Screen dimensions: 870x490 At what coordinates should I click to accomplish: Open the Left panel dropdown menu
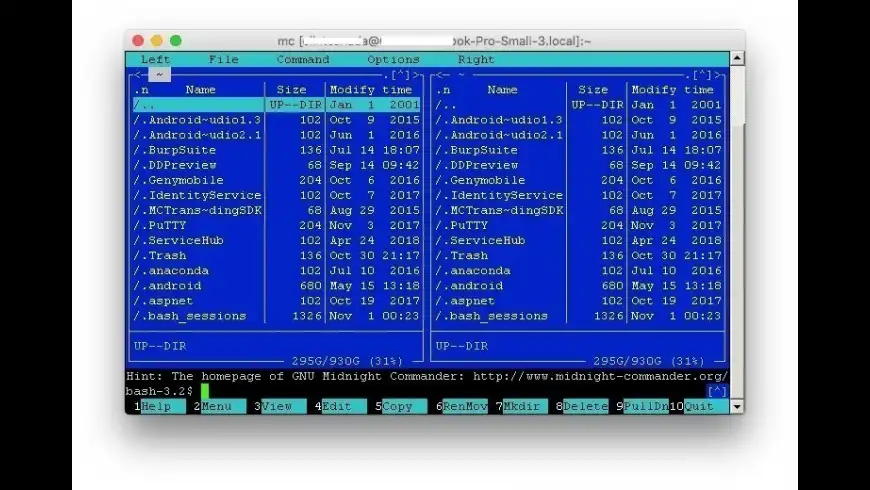[155, 59]
